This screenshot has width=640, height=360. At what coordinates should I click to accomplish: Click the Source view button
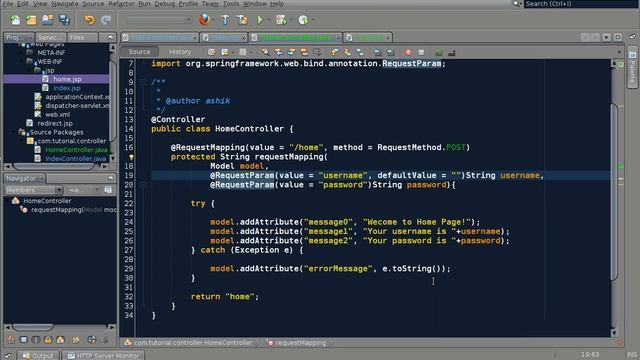[x=139, y=52]
